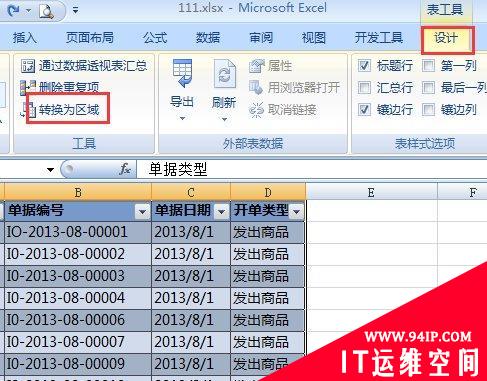Click the 属性 properties icon
The height and width of the screenshot is (381, 487).
[x=257, y=66]
